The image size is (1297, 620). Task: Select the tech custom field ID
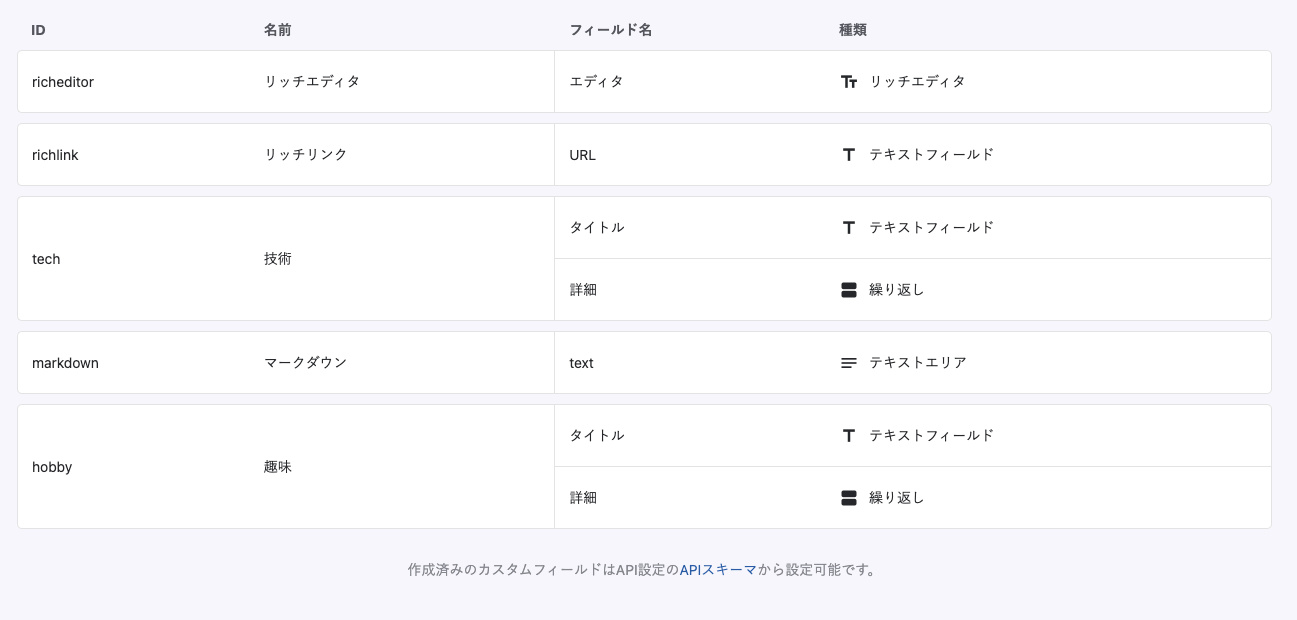(x=46, y=259)
